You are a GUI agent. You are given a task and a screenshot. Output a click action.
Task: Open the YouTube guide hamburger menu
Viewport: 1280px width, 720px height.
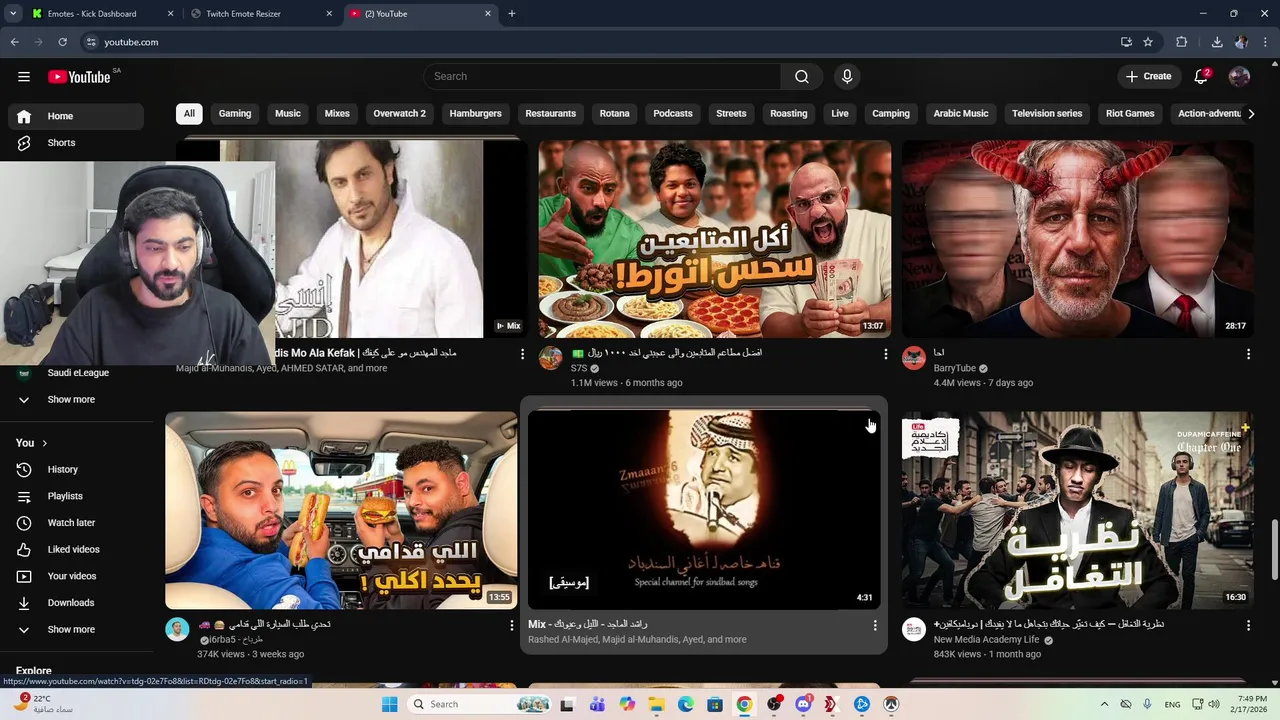point(24,76)
